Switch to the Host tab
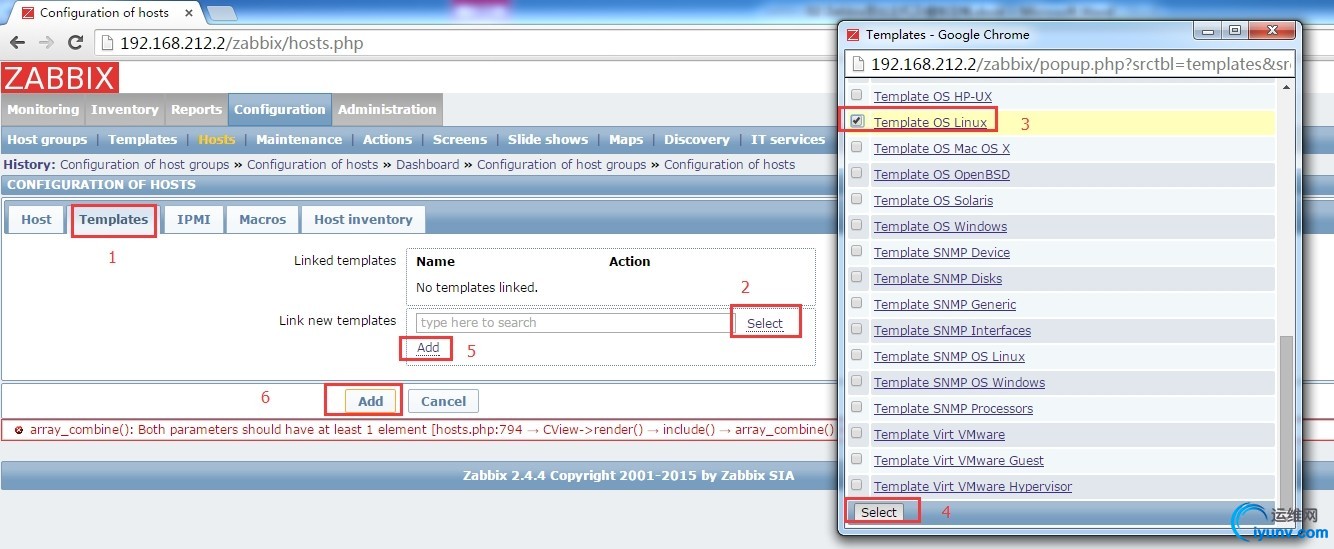The image size is (1334, 549). (x=36, y=220)
